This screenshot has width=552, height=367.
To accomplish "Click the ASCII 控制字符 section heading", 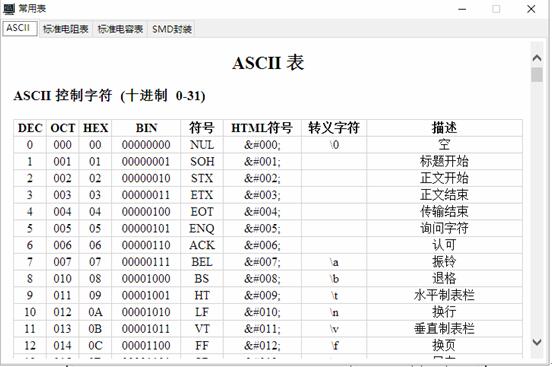I will [x=109, y=96].
